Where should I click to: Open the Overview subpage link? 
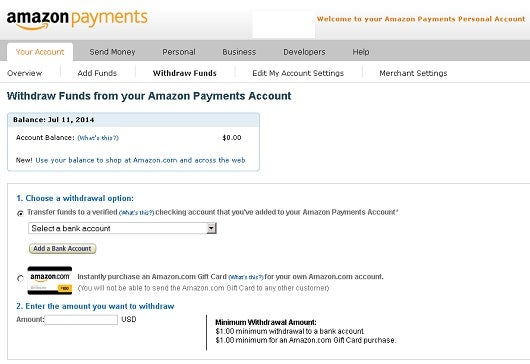(24, 73)
